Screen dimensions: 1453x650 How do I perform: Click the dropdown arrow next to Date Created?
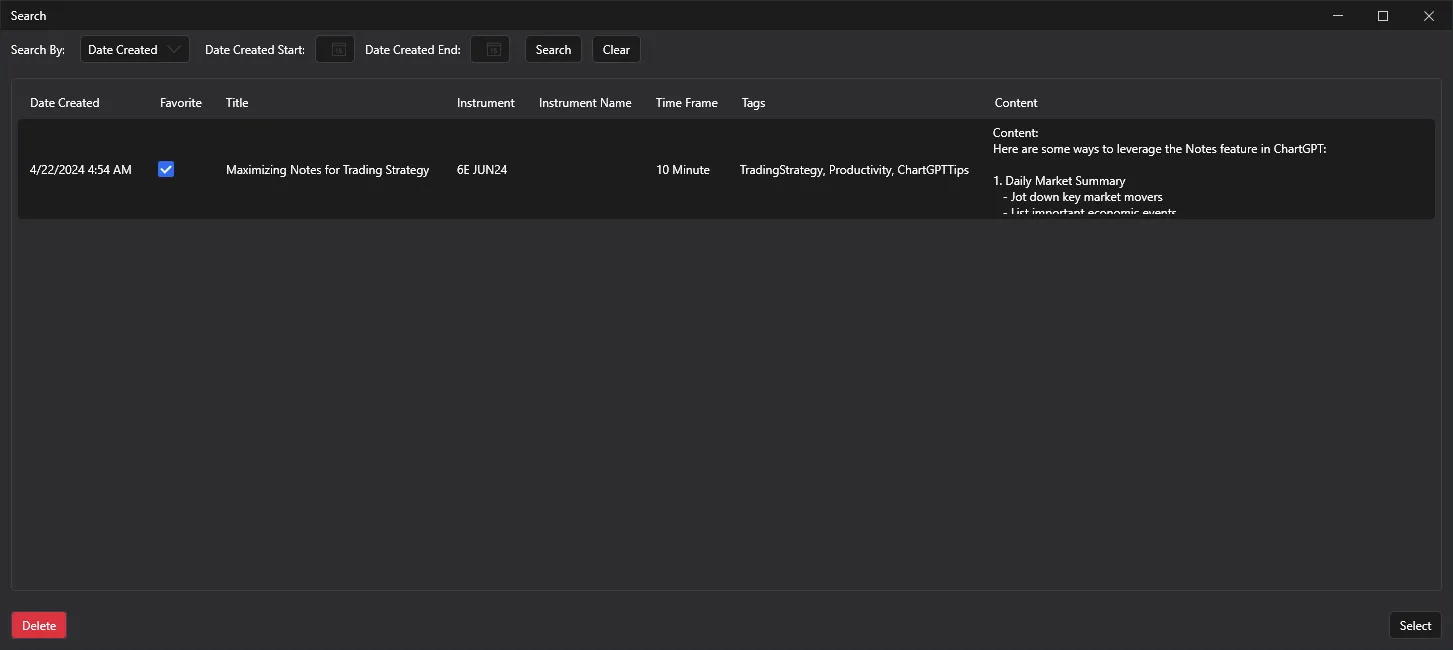[x=173, y=48]
